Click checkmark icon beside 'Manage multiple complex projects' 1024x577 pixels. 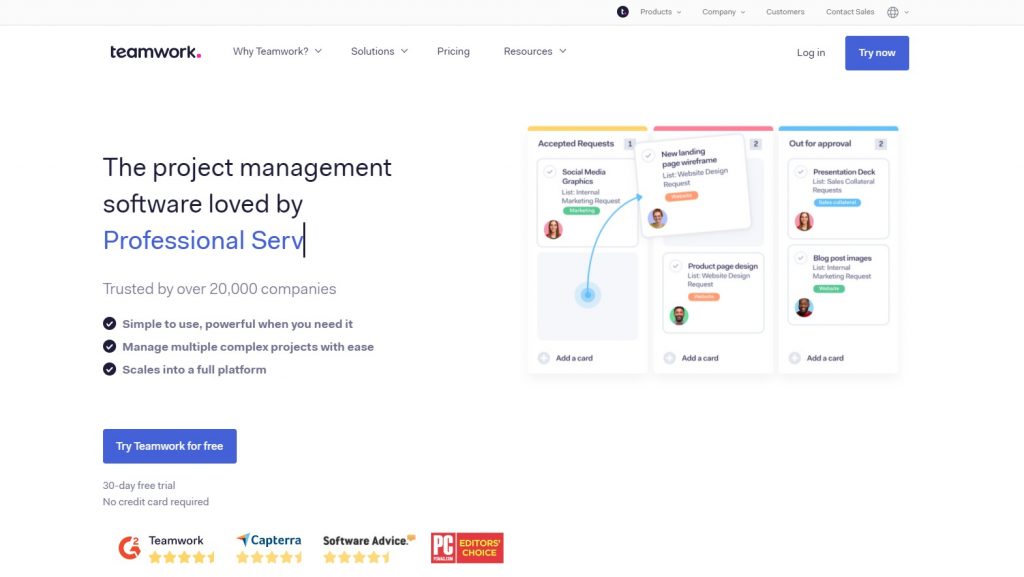tap(110, 347)
